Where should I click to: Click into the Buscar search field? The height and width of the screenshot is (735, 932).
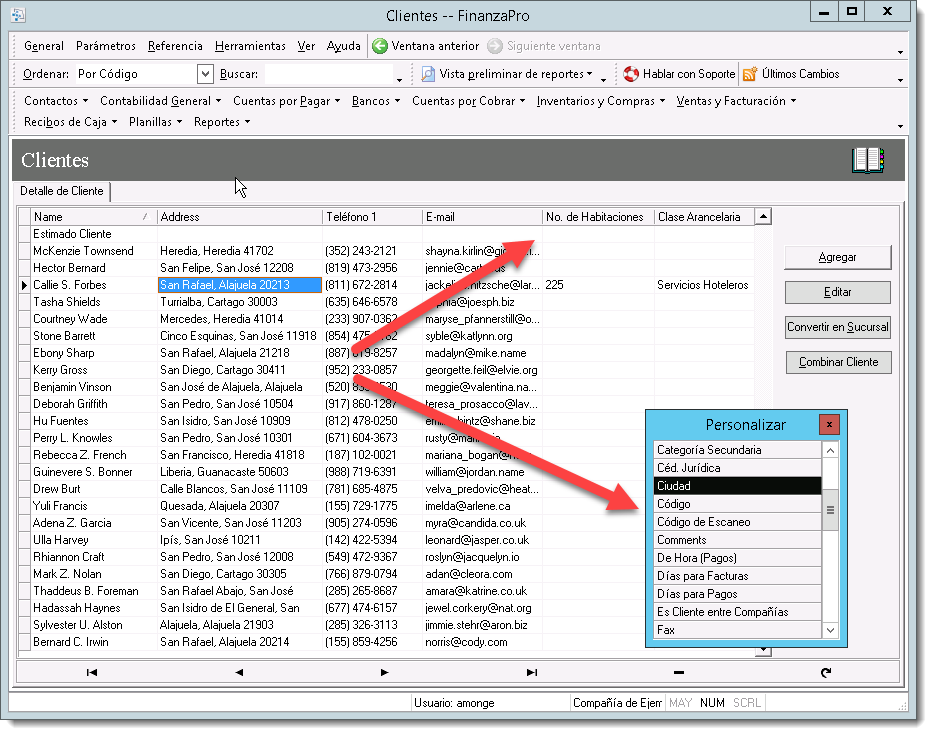tap(329, 74)
